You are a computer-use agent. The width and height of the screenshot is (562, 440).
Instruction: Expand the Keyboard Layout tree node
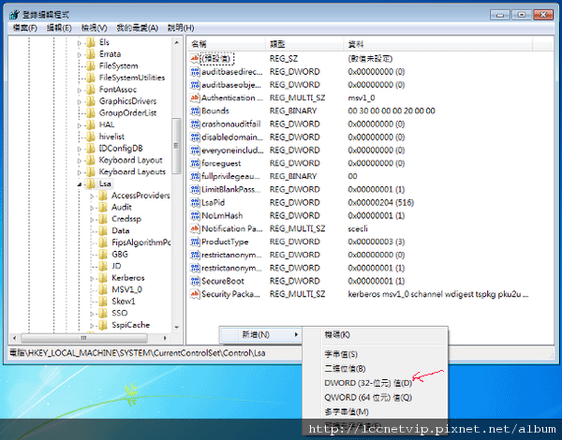tap(80, 161)
